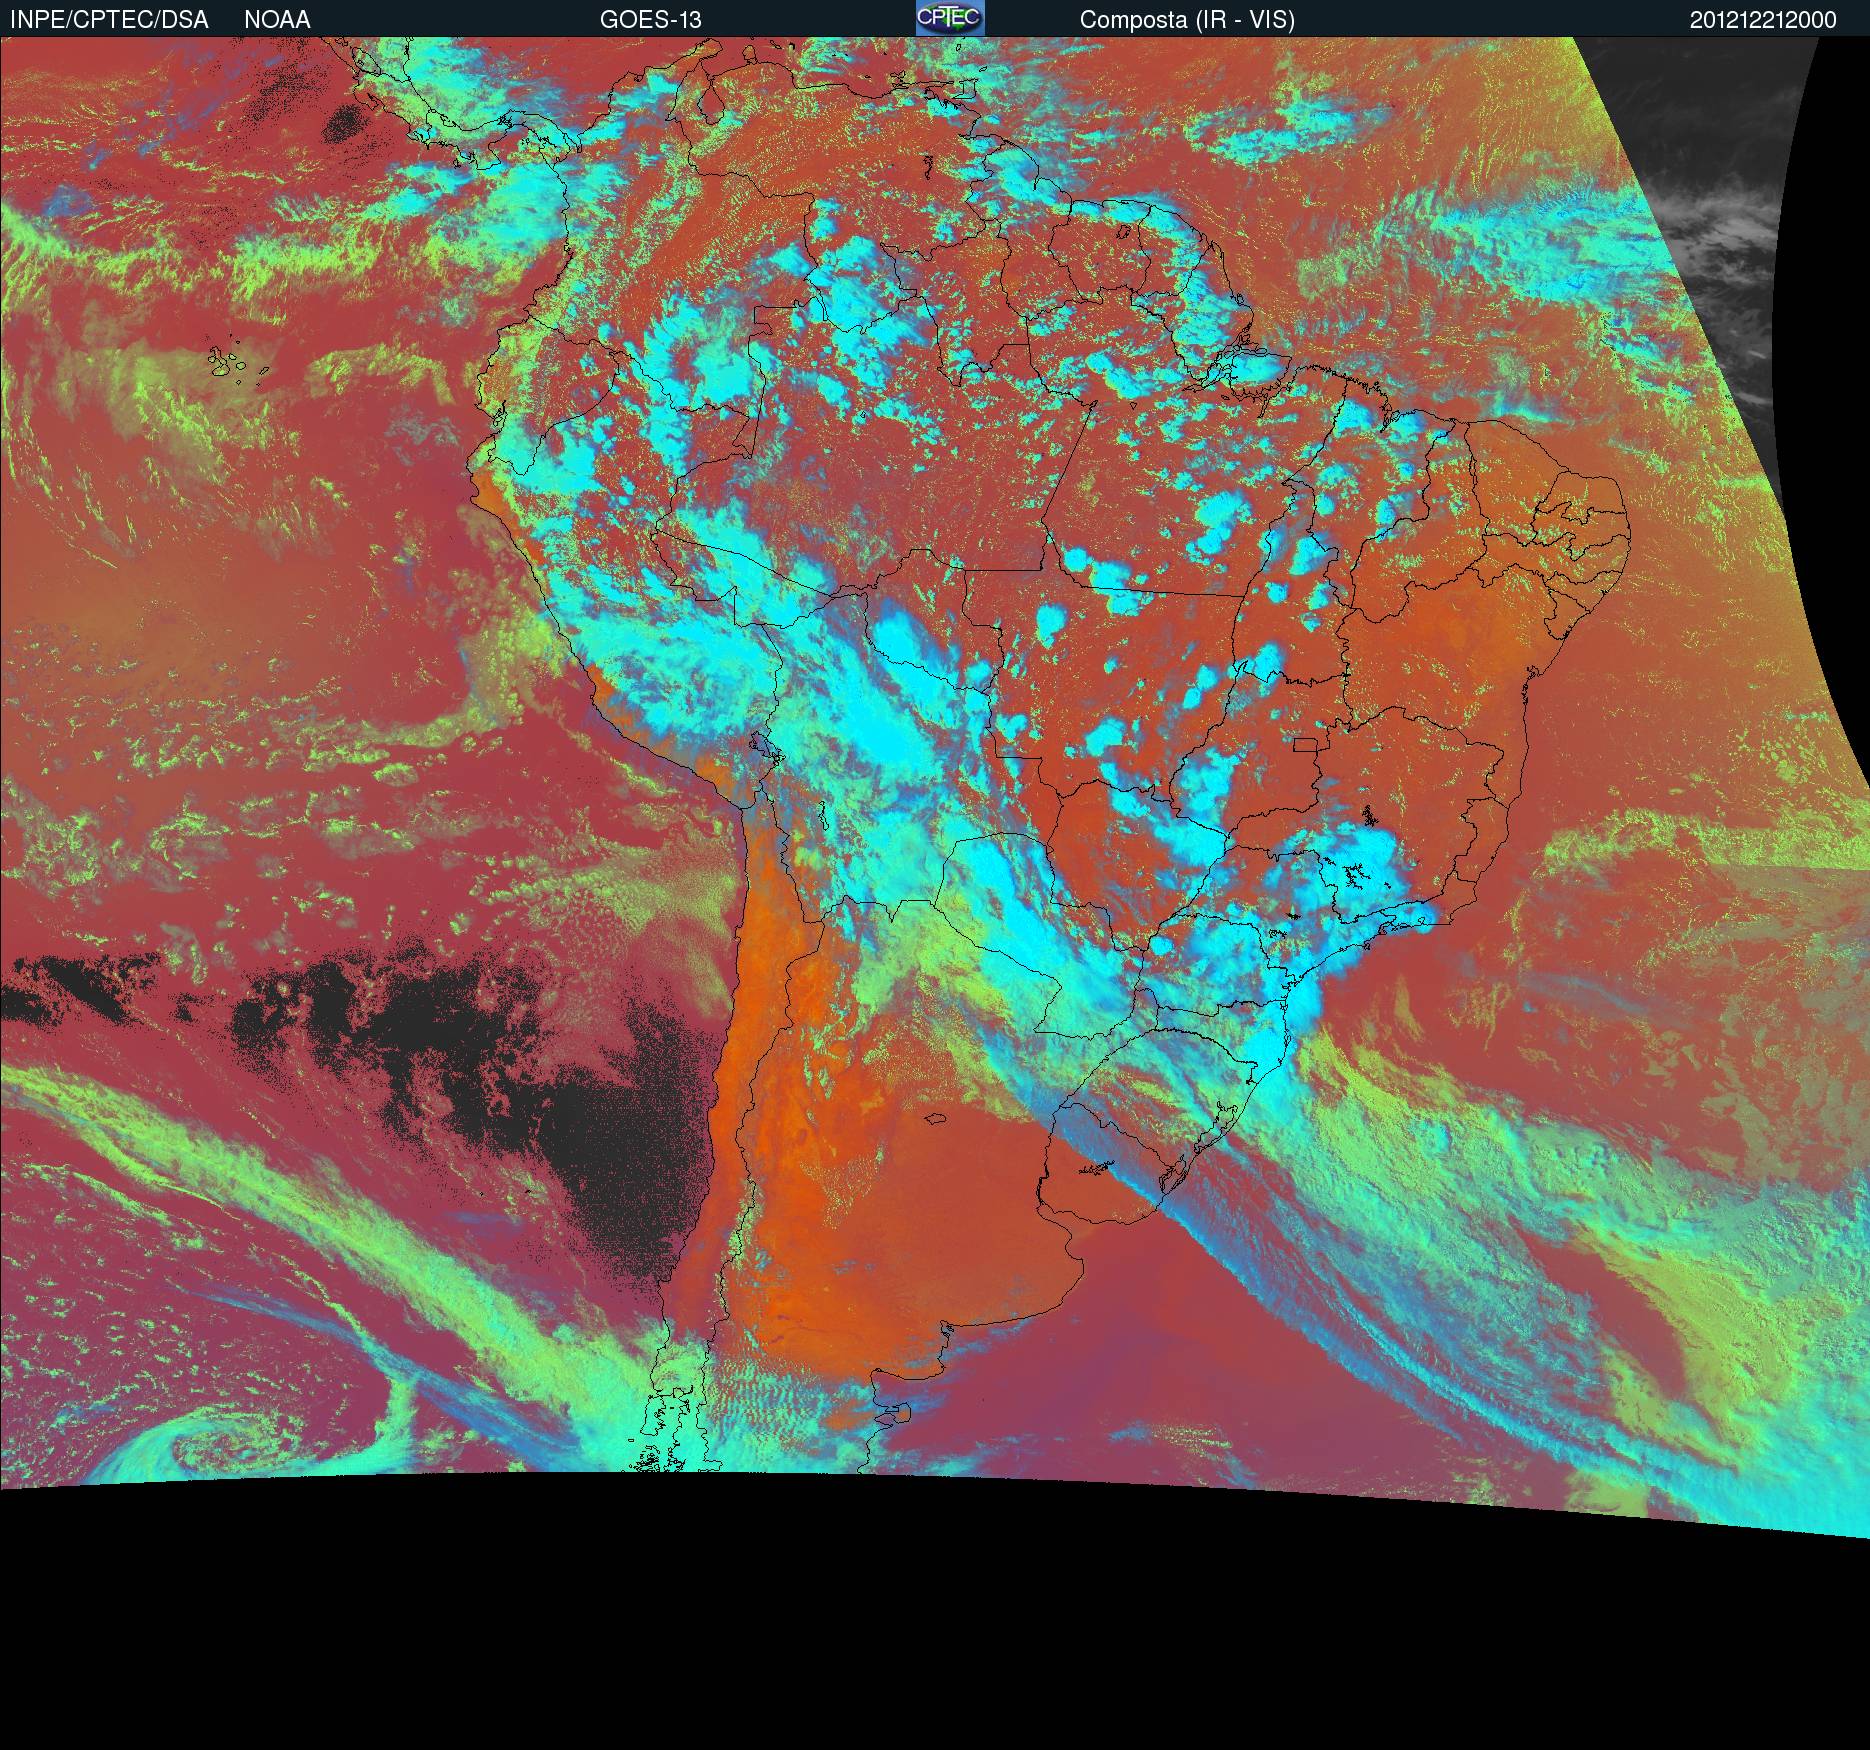Click the Composta (IR - VIS) title
Image resolution: width=1870 pixels, height=1750 pixels.
tap(1187, 20)
